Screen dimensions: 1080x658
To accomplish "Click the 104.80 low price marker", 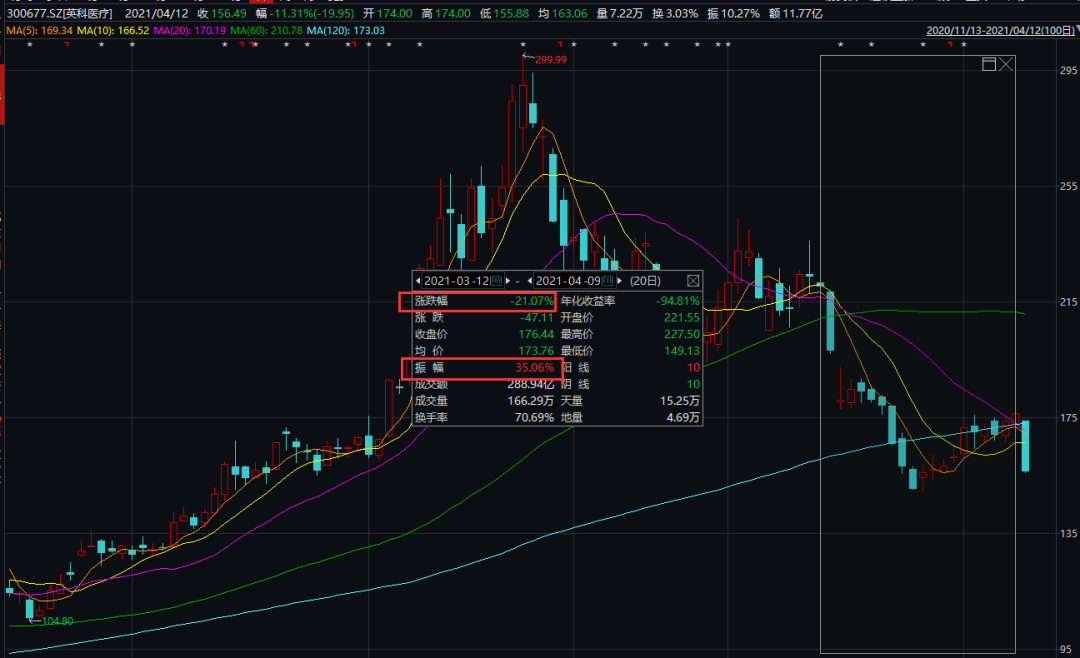I will tap(57, 621).
